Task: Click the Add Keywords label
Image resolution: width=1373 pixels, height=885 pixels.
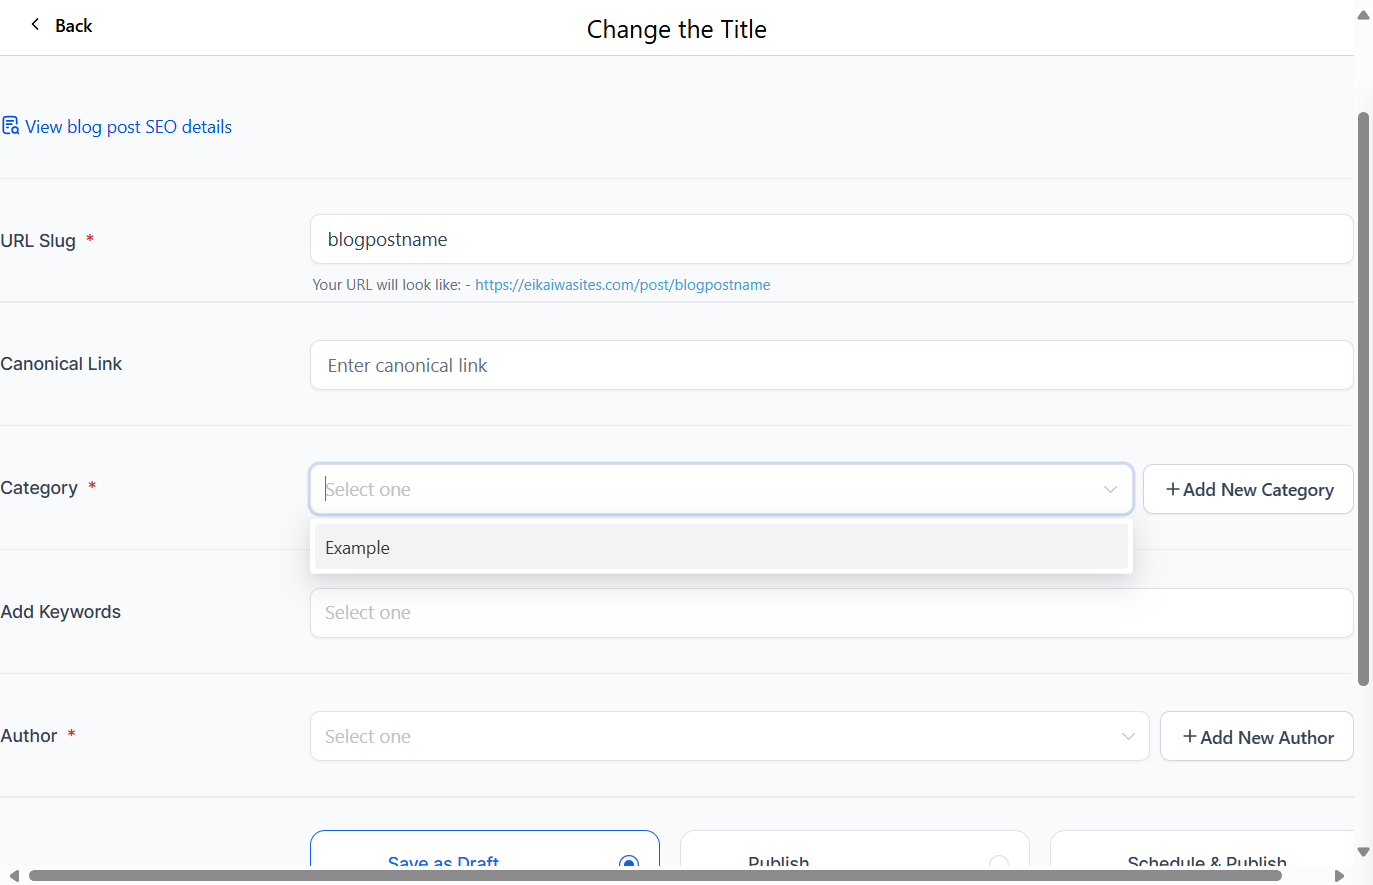Action: pyautogui.click(x=60, y=612)
